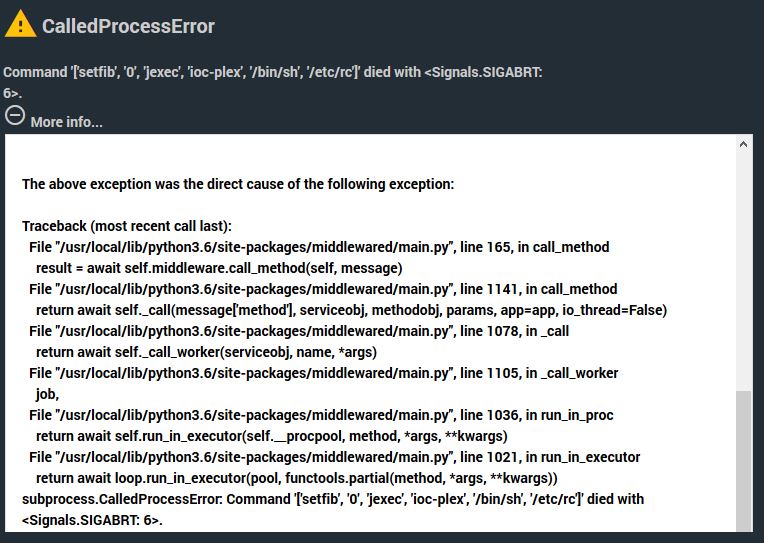Collapse details with the circled minus icon
This screenshot has height=543, width=764.
(15, 116)
